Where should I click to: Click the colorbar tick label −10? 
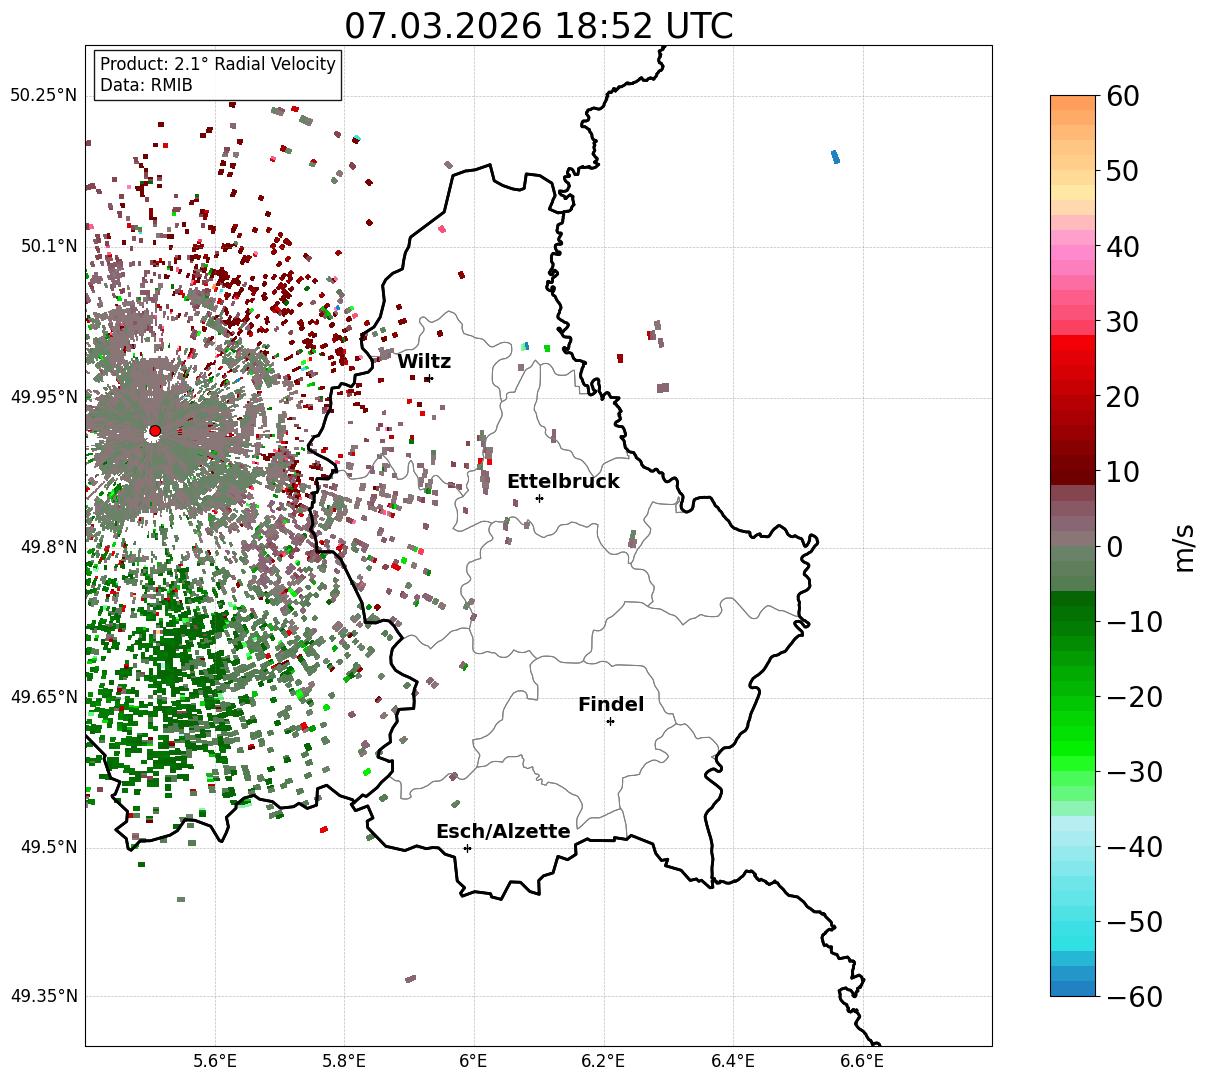[1134, 622]
